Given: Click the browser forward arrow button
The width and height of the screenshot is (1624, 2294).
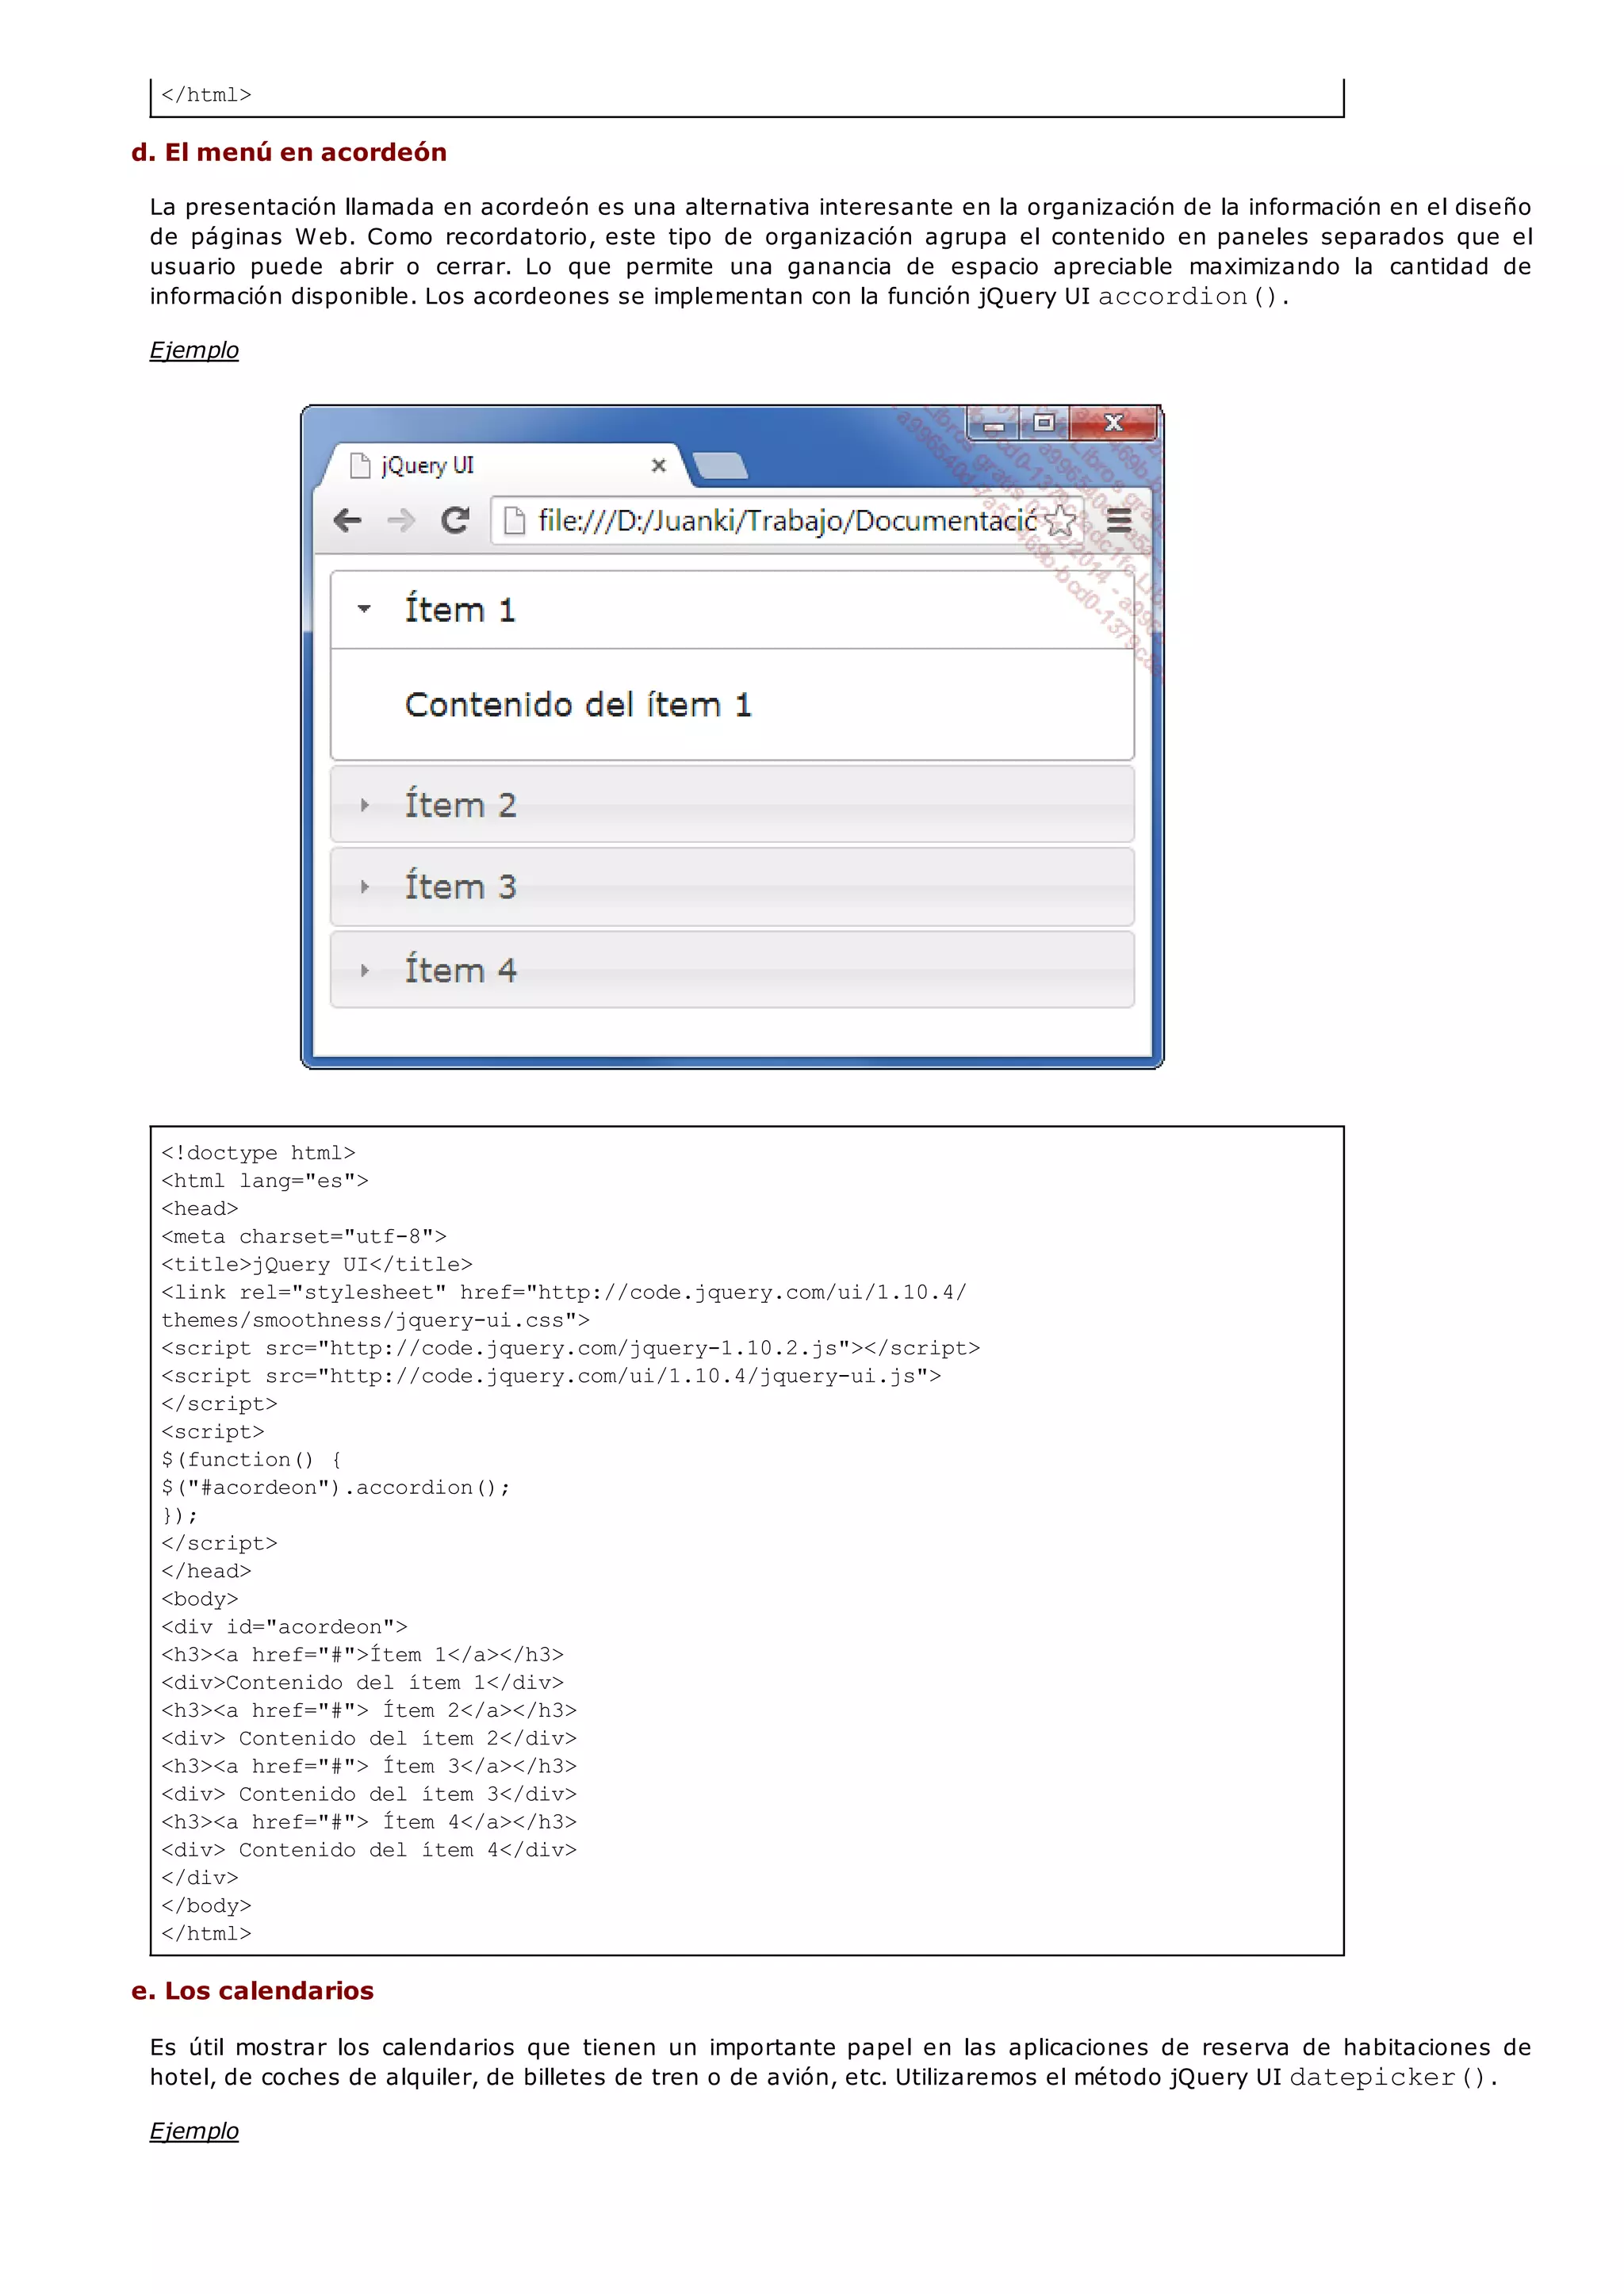Looking at the screenshot, I should click(x=401, y=520).
